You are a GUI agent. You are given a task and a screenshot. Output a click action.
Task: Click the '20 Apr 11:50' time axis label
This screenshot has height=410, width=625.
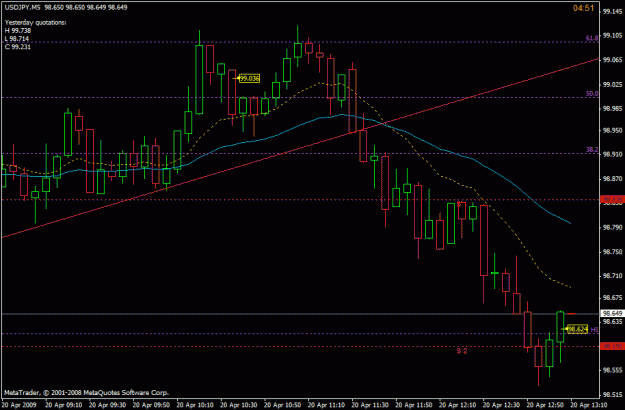pos(414,405)
